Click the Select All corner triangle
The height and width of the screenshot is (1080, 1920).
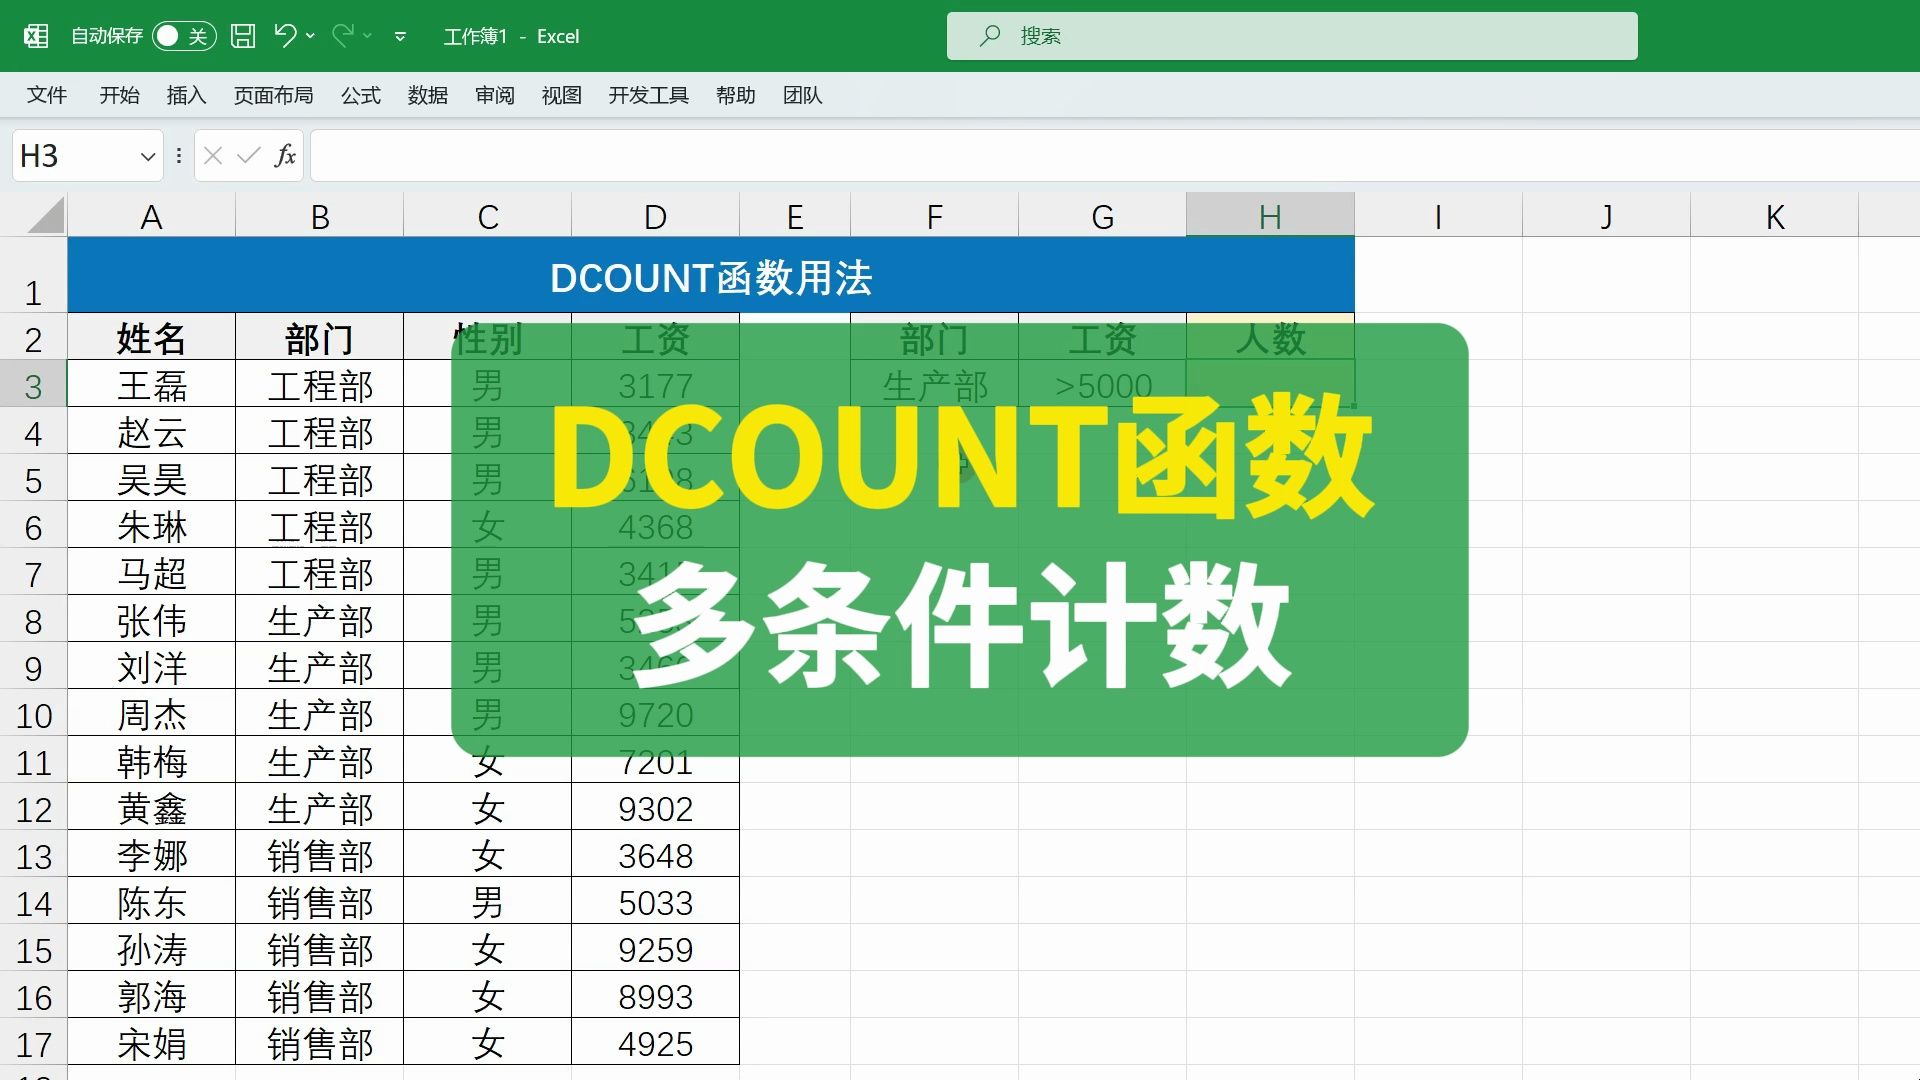pyautogui.click(x=45, y=215)
